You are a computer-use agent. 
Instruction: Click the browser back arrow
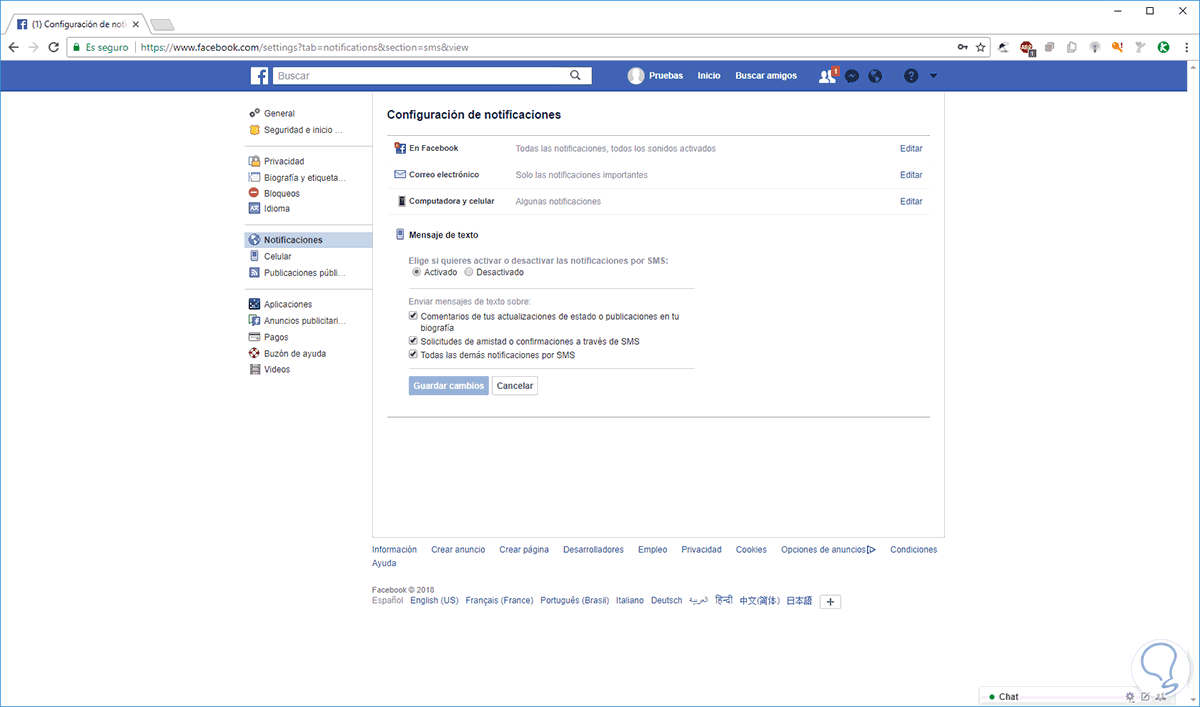point(14,47)
